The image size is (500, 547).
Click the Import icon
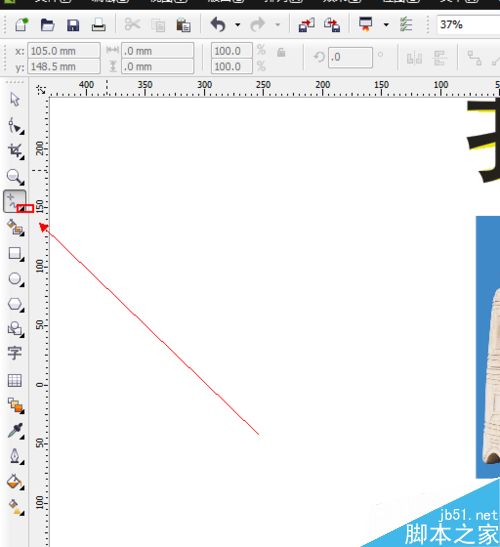pyautogui.click(x=307, y=25)
